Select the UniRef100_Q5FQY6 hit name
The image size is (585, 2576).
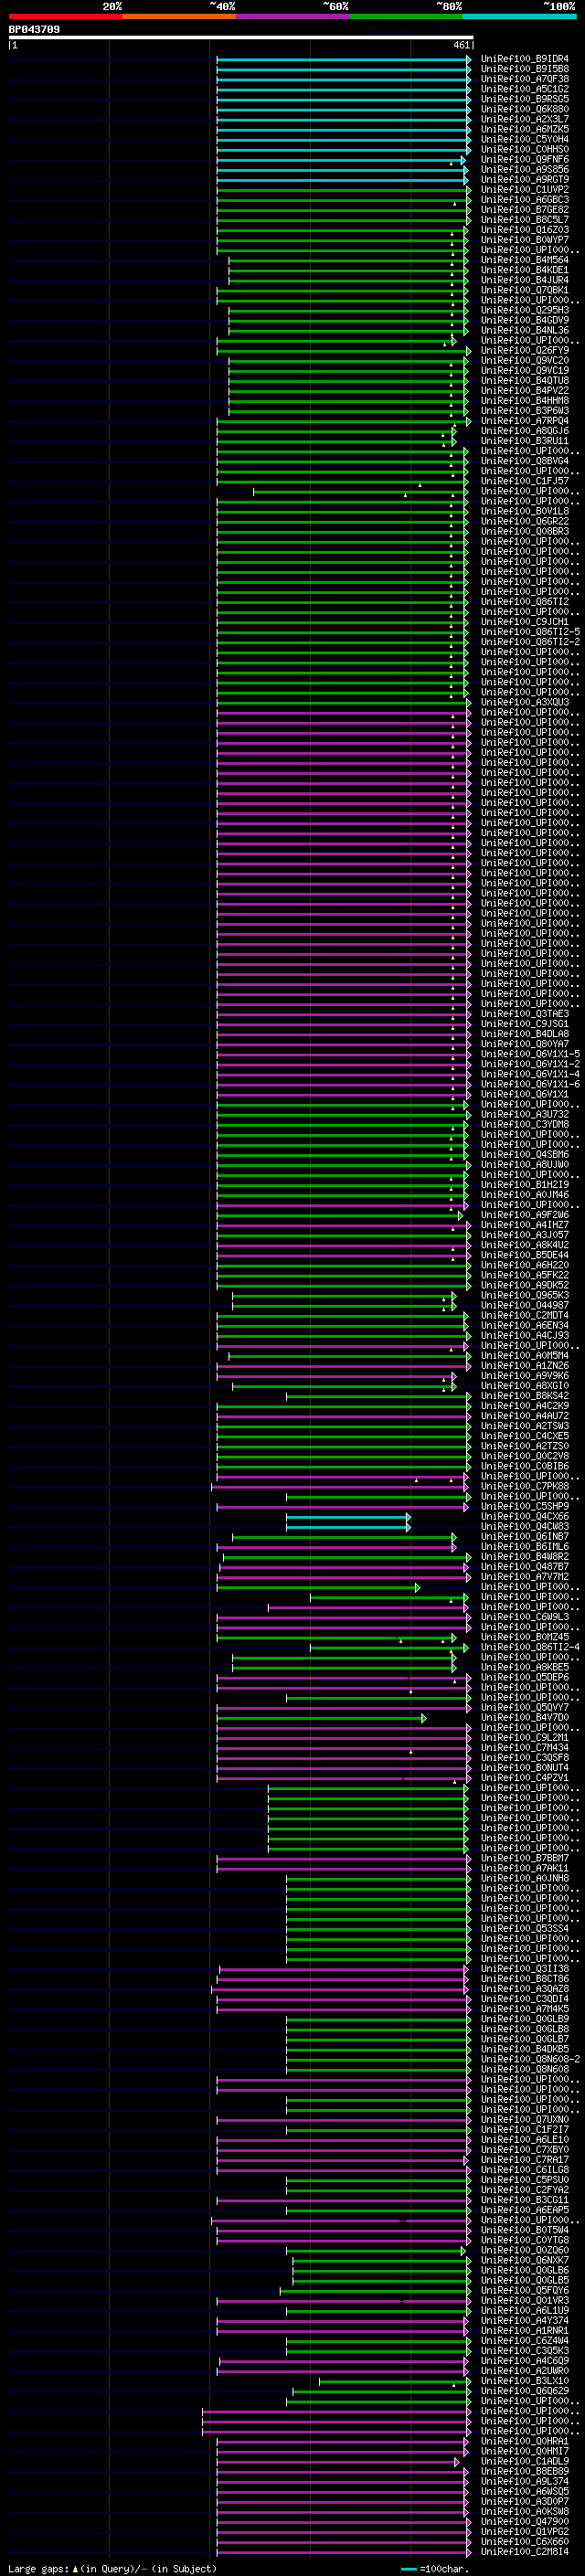click(524, 2290)
